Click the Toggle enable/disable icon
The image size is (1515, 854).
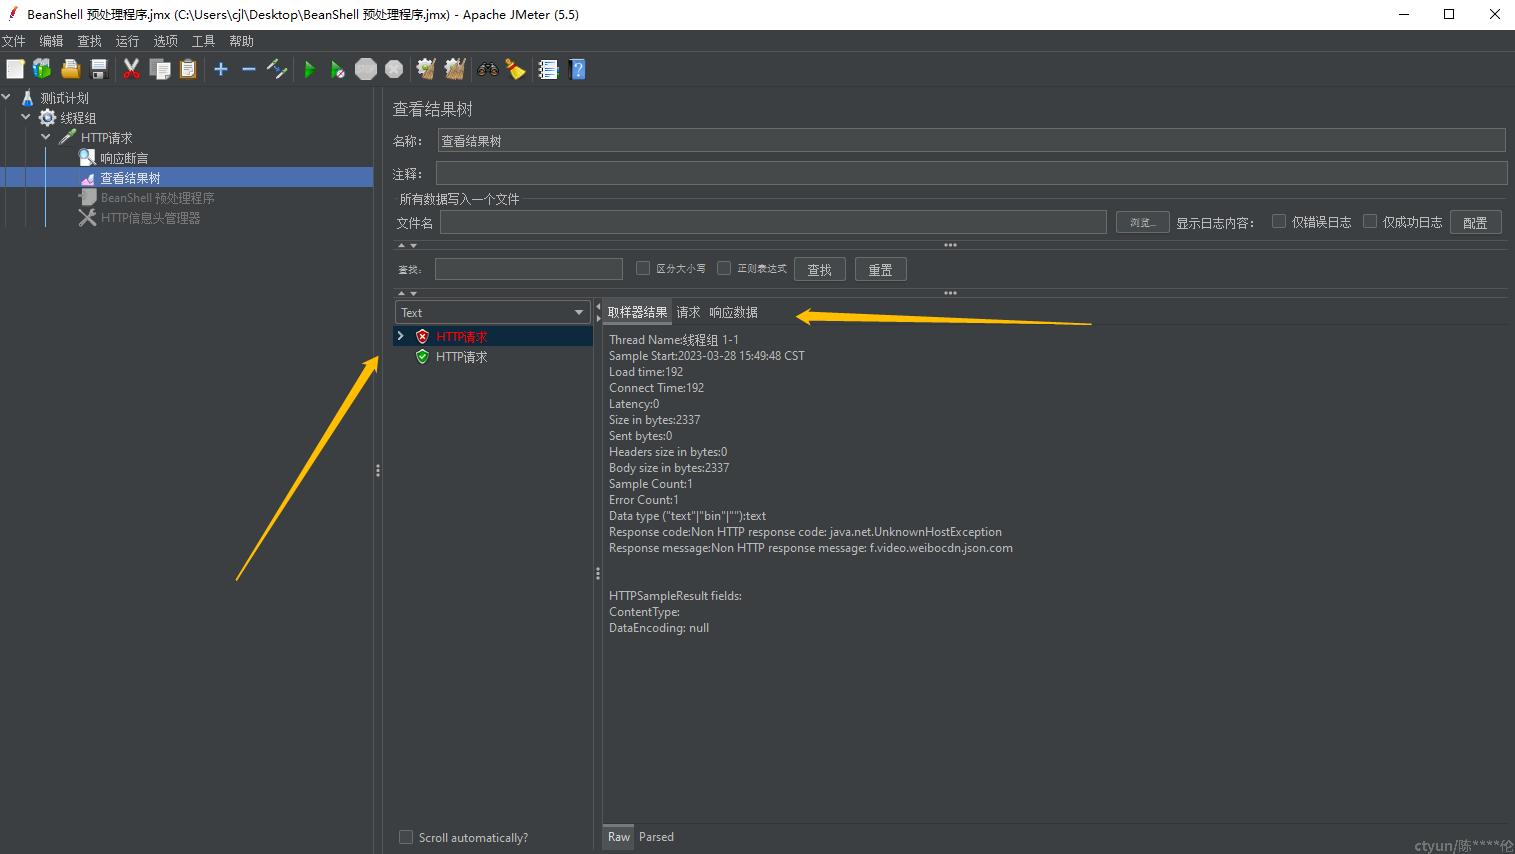[x=277, y=69]
